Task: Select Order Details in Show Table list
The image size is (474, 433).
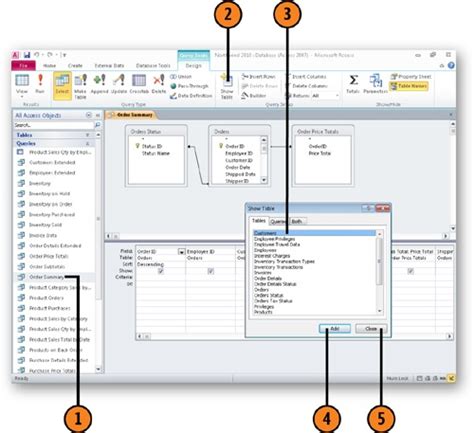Action: coord(268,278)
